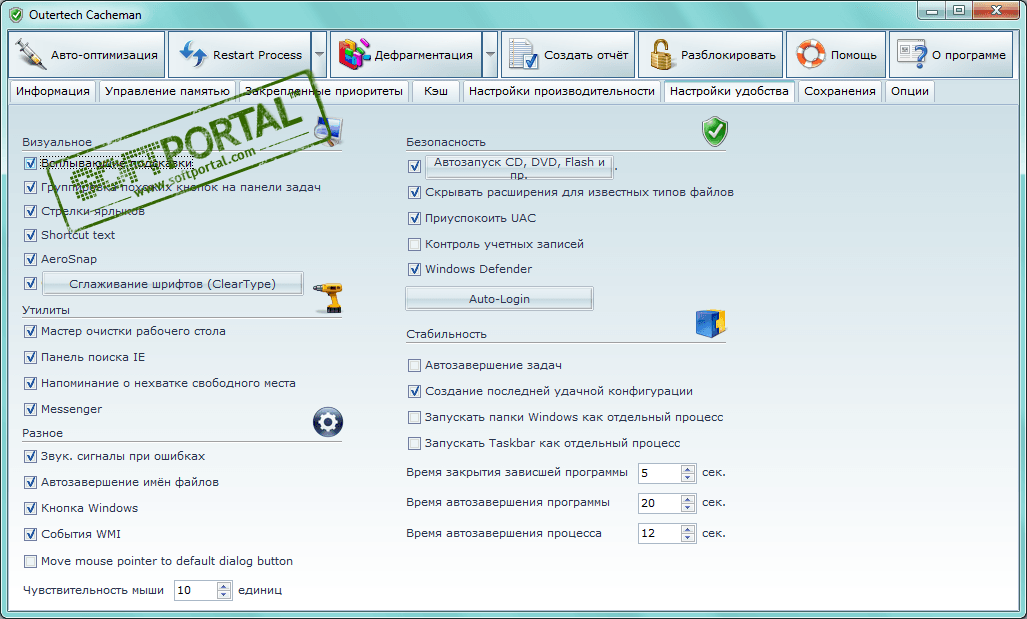
Task: Select the Сохранения tab
Action: (840, 91)
